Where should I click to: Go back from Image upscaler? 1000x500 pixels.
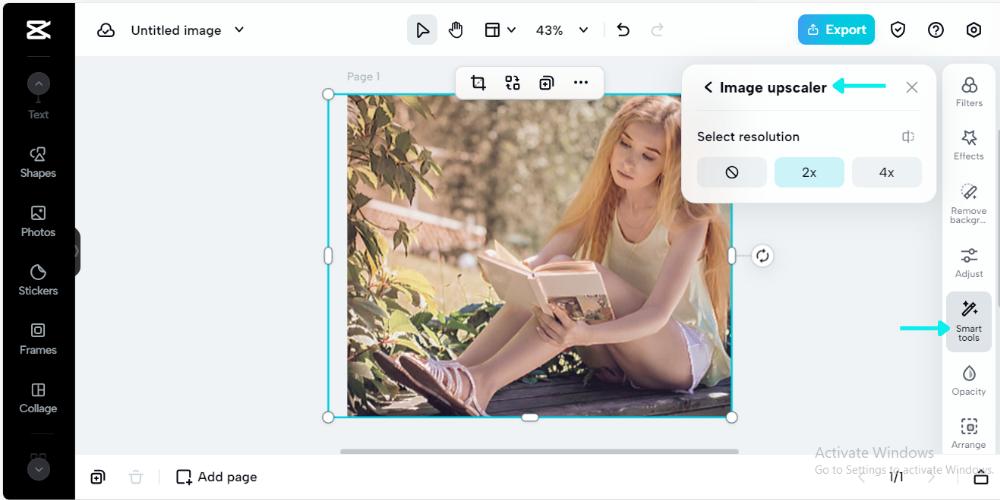point(708,87)
